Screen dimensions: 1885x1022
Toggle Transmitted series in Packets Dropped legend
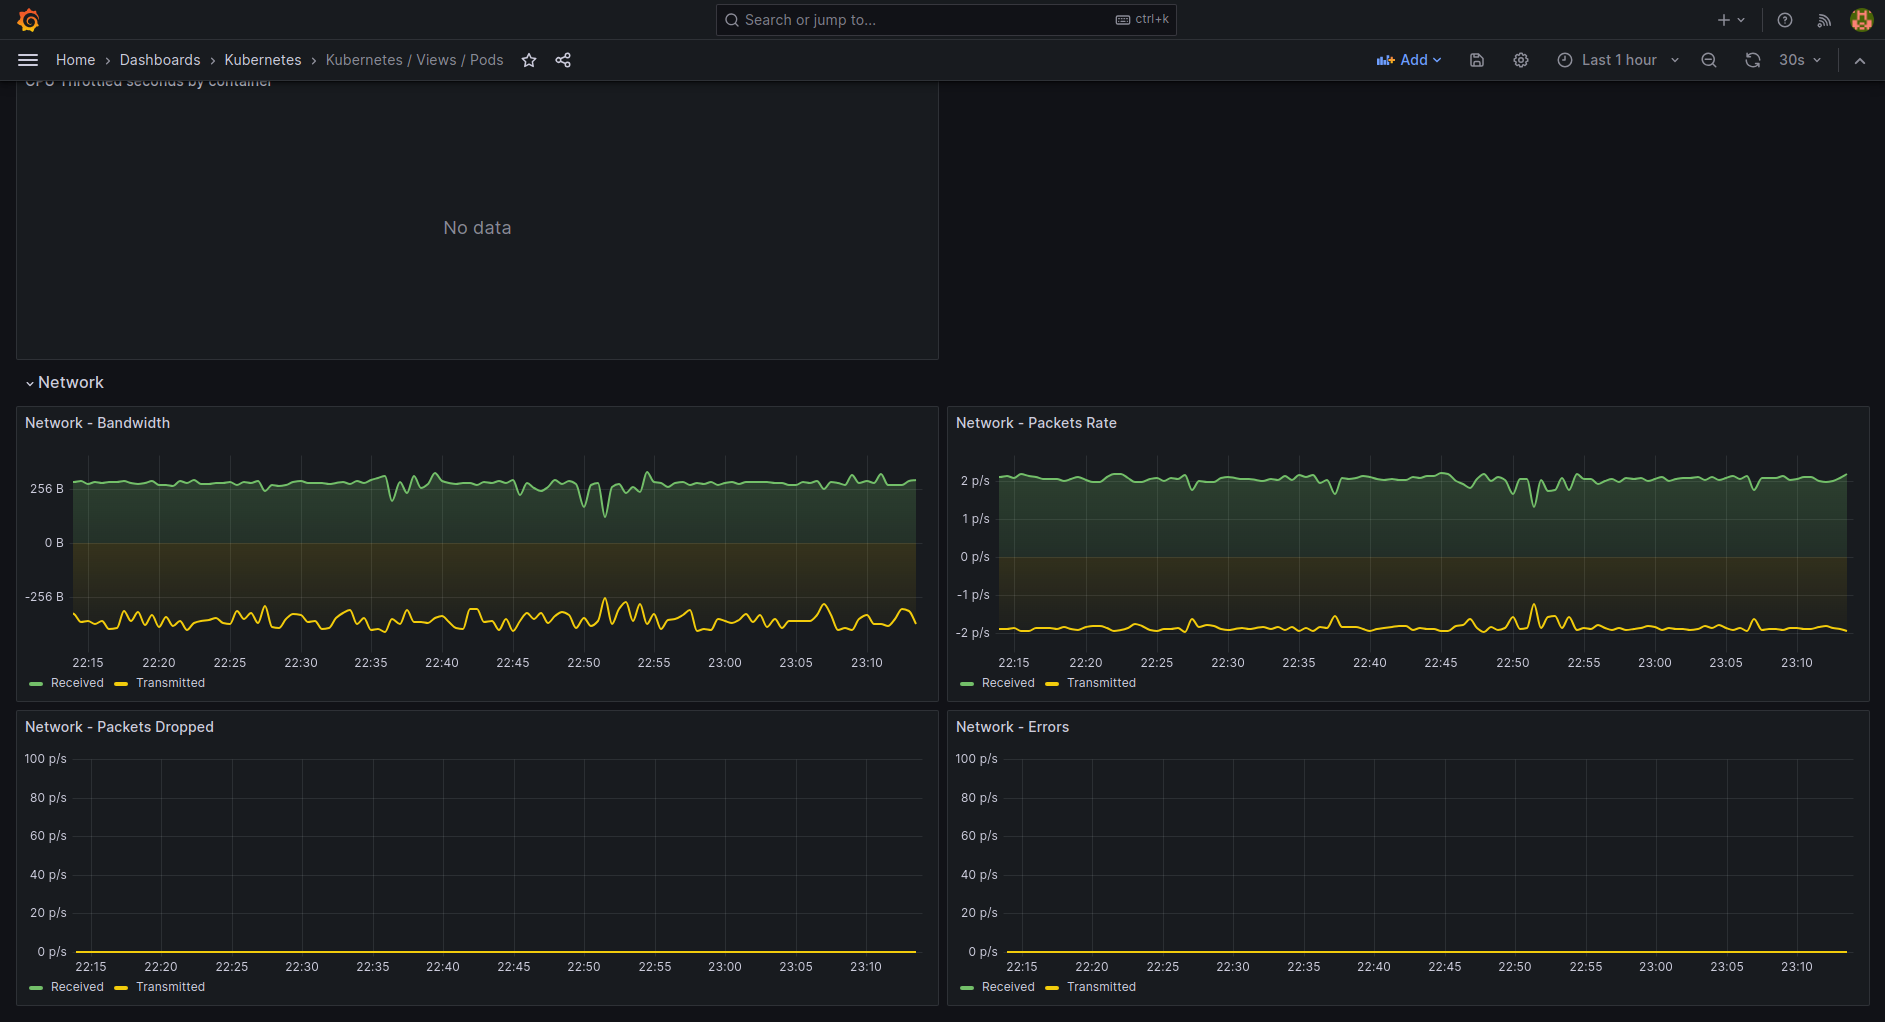(x=170, y=987)
